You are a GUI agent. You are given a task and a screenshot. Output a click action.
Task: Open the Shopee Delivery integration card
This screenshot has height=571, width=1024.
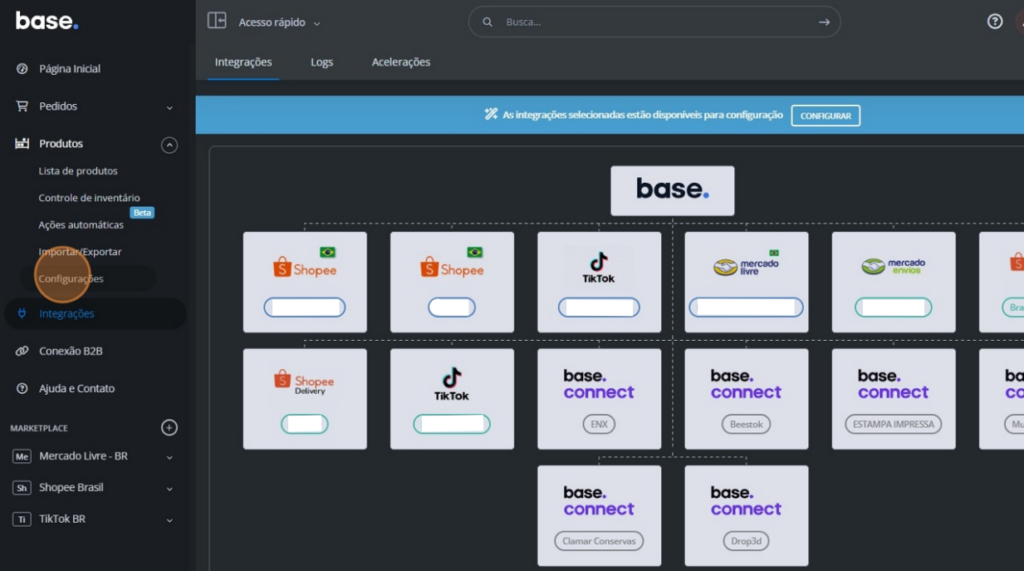[305, 399]
